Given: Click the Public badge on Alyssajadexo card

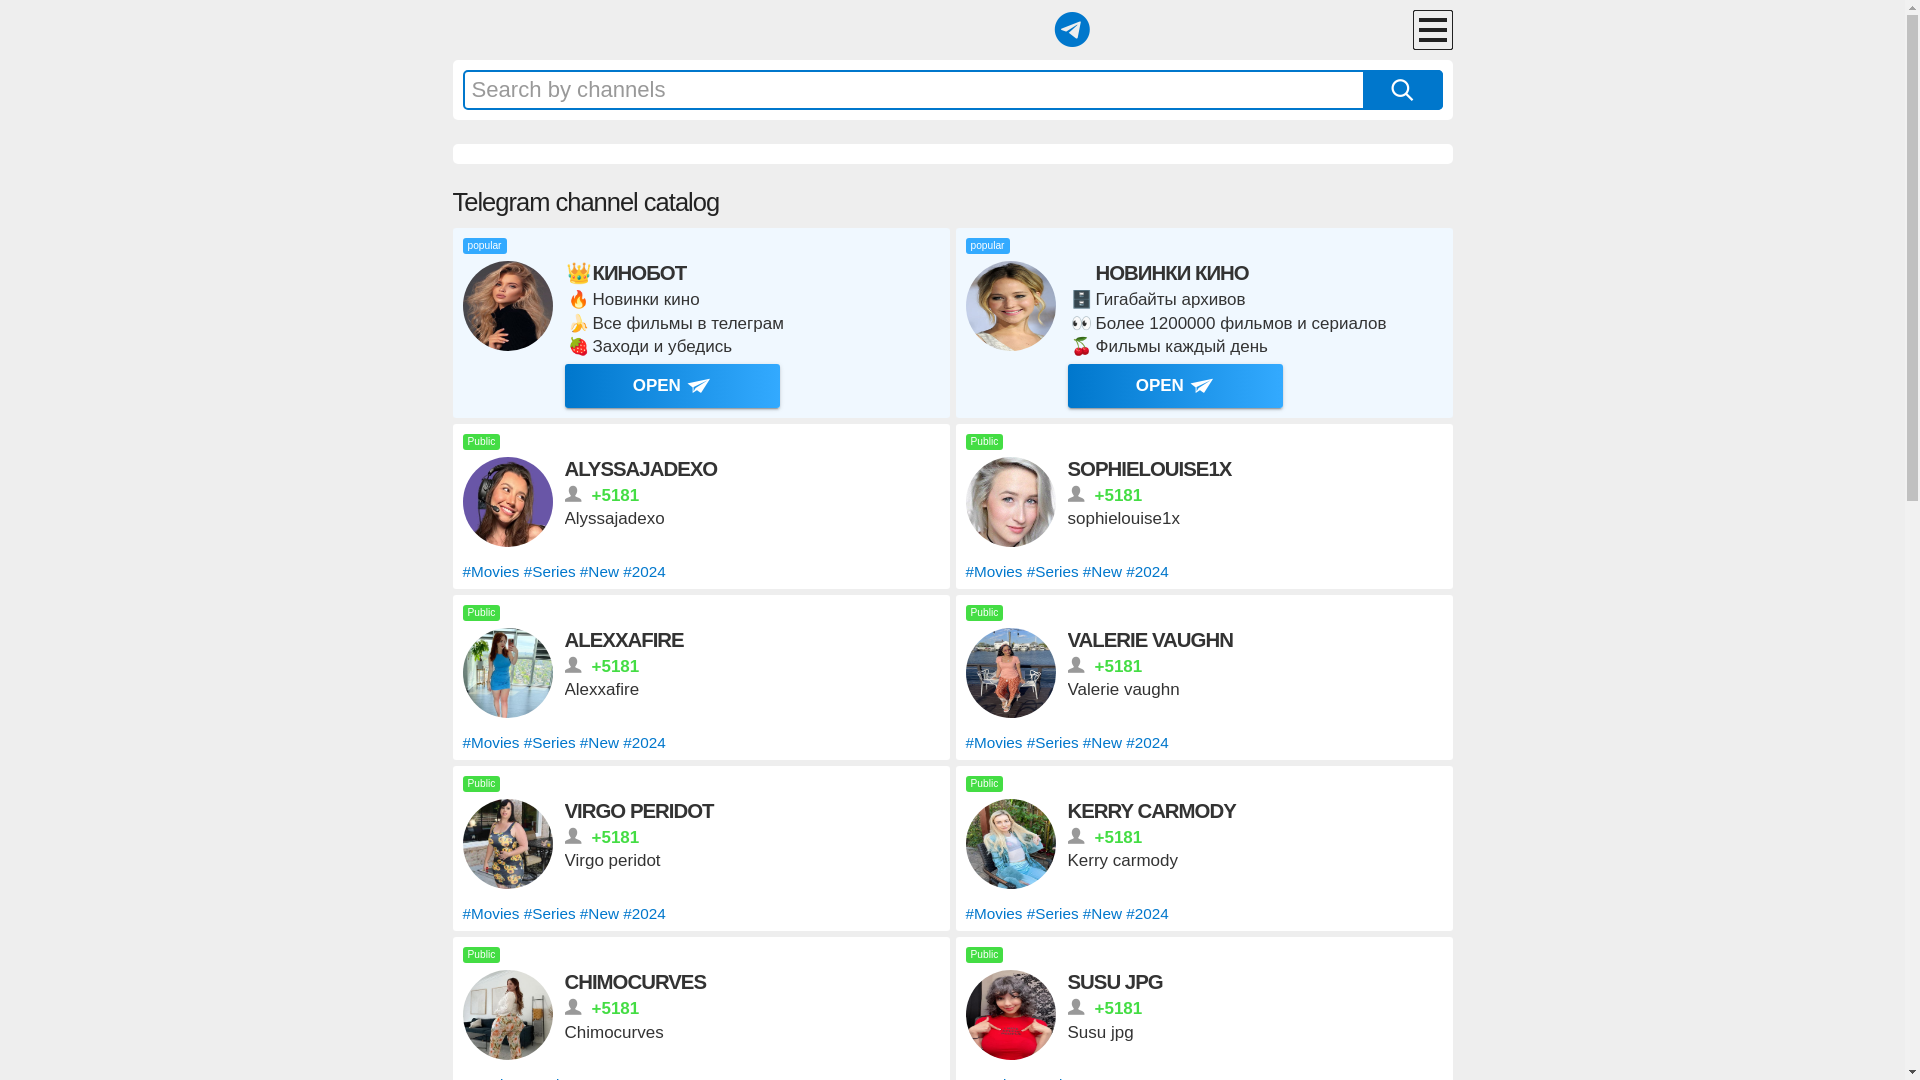Looking at the screenshot, I should (481, 442).
